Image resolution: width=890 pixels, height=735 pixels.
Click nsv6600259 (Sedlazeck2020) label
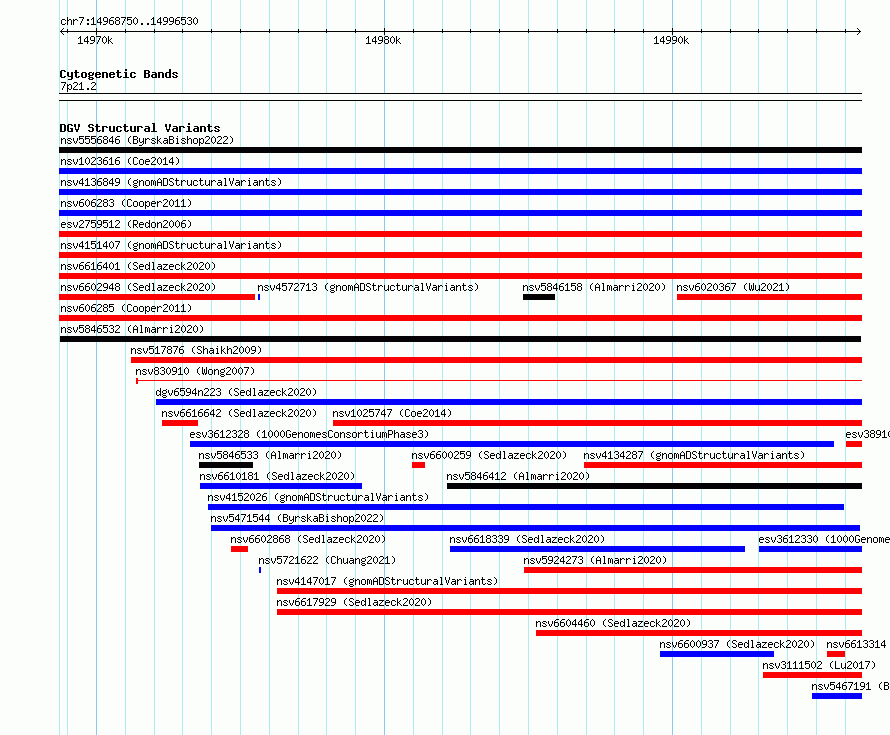click(x=489, y=455)
